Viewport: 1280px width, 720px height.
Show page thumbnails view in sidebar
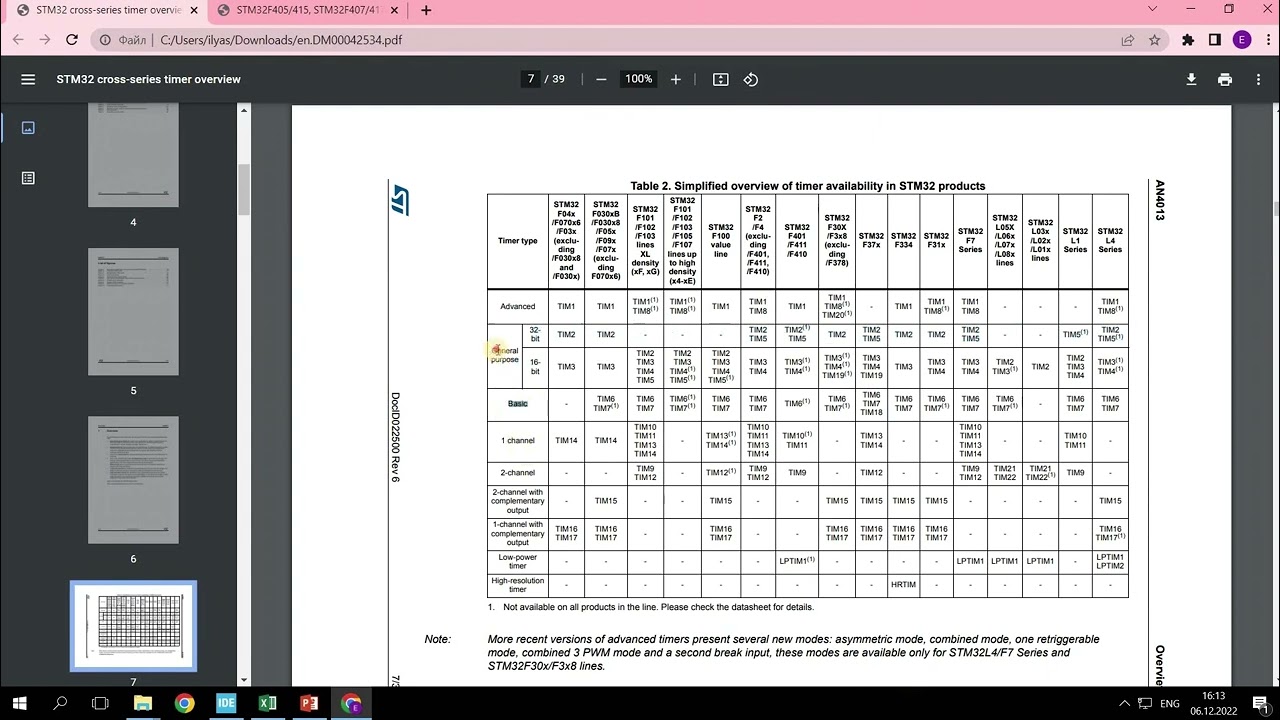click(28, 128)
